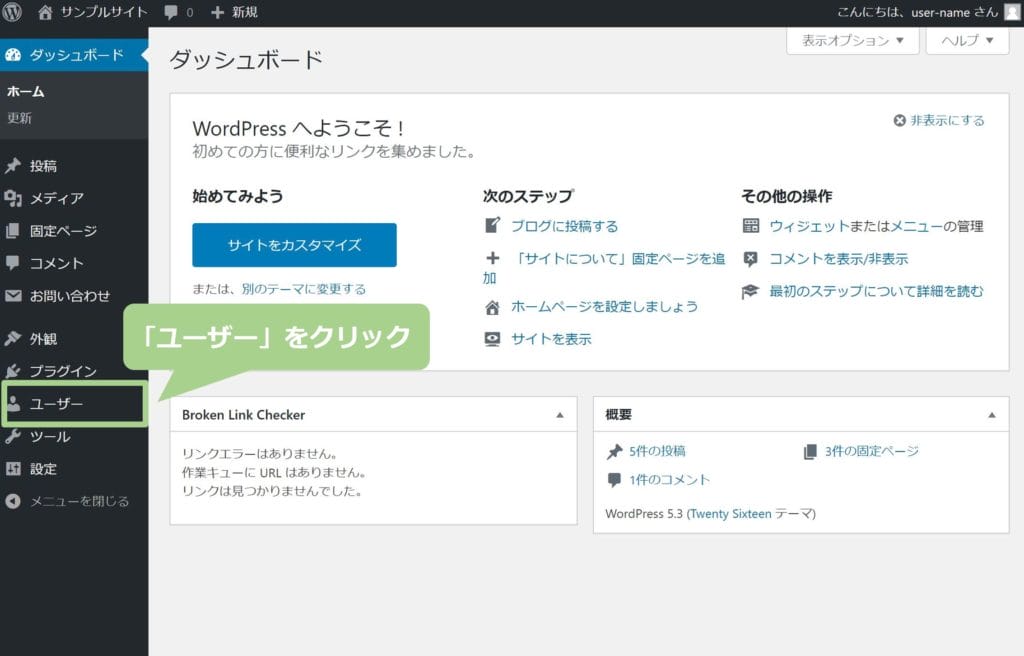Click the graduation cap icon beside 最初のステップ
The width and height of the screenshot is (1024, 656).
coord(750,291)
